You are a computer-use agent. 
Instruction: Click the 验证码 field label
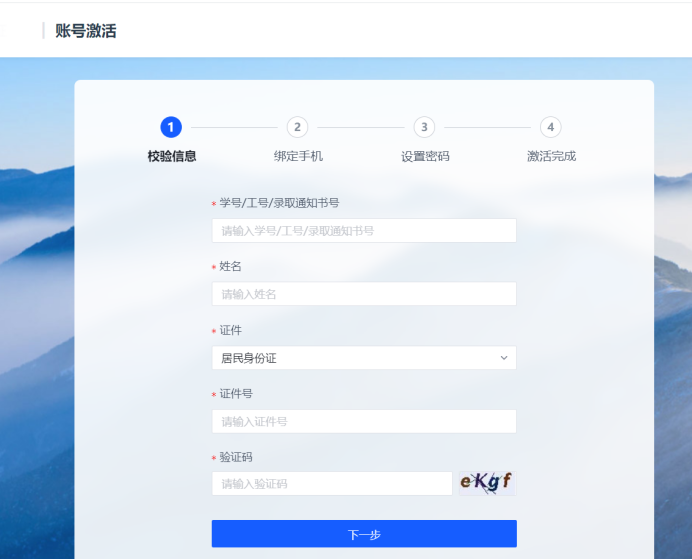pos(236,457)
